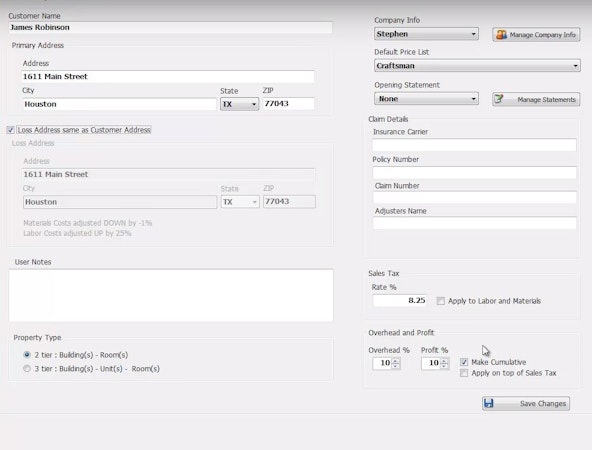Decrease Profit % with the down arrow
Image resolution: width=592 pixels, height=450 pixels.
click(x=444, y=366)
